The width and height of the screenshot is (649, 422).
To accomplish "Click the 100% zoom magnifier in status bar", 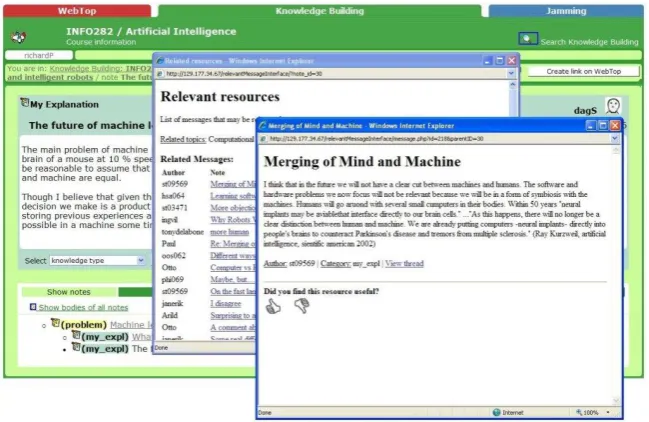I will pyautogui.click(x=579, y=412).
